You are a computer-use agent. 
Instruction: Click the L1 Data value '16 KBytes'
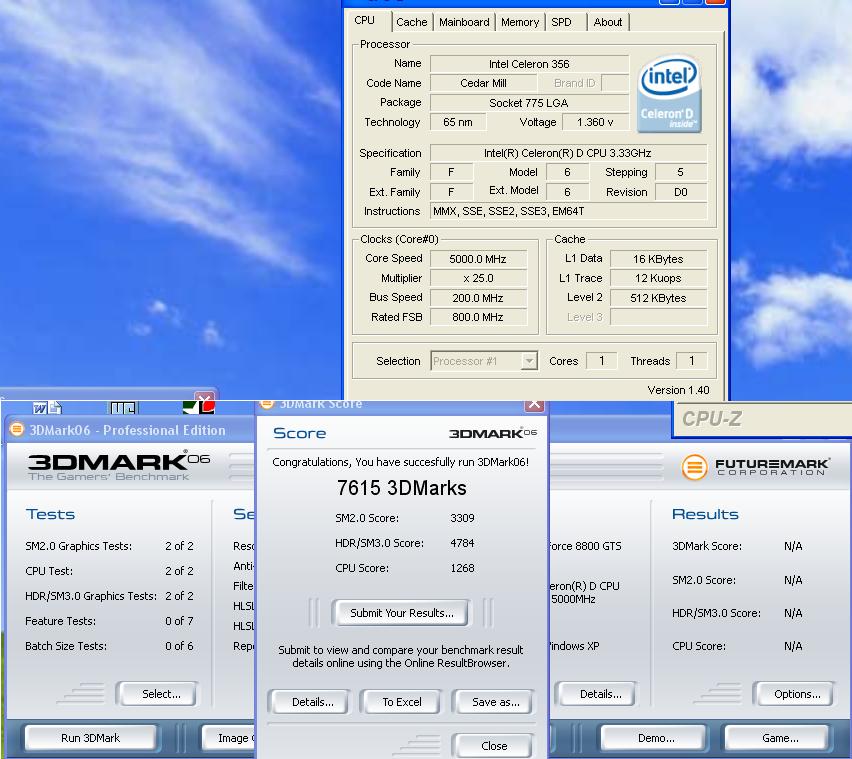pos(658,259)
